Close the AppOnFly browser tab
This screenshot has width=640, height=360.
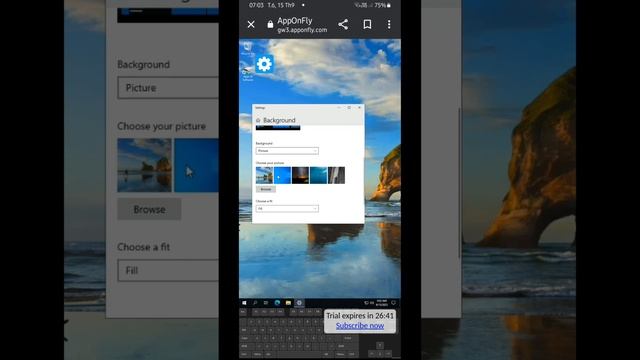click(x=251, y=24)
